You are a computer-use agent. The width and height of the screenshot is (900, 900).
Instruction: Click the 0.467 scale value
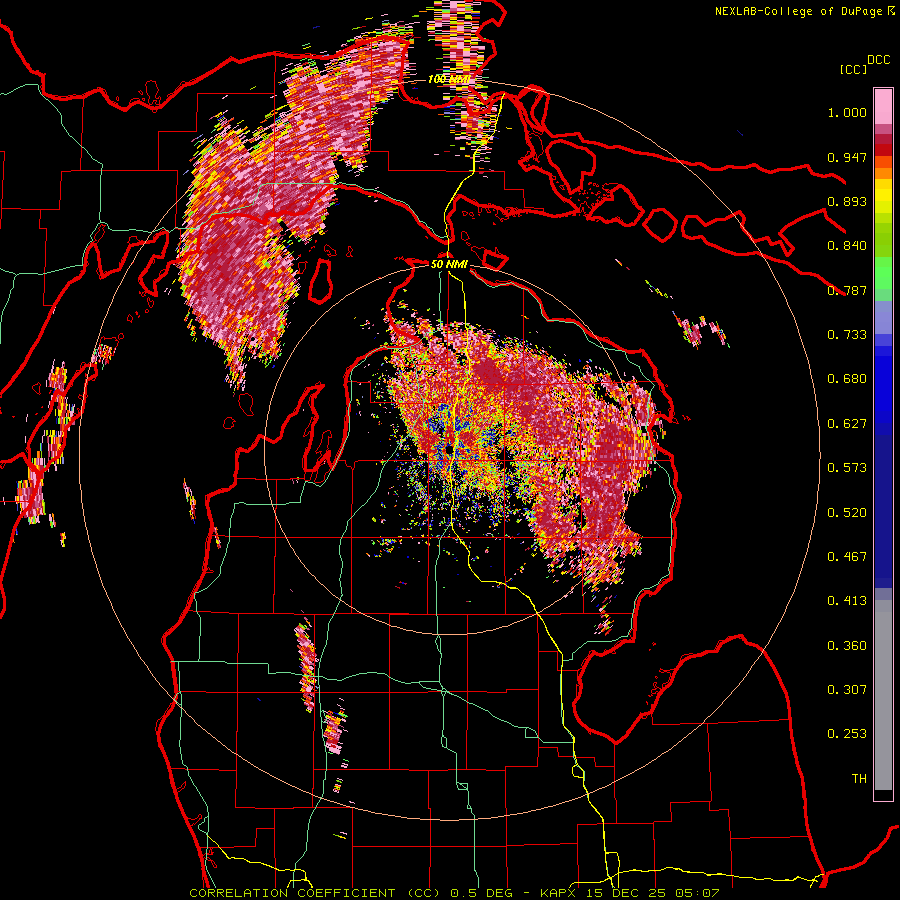point(847,557)
